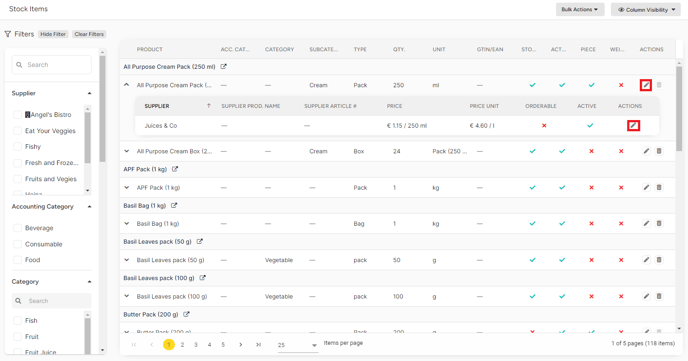This screenshot has height=361, width=688.
Task: Enable the Consumable accounting category filter
Action: coord(18,244)
